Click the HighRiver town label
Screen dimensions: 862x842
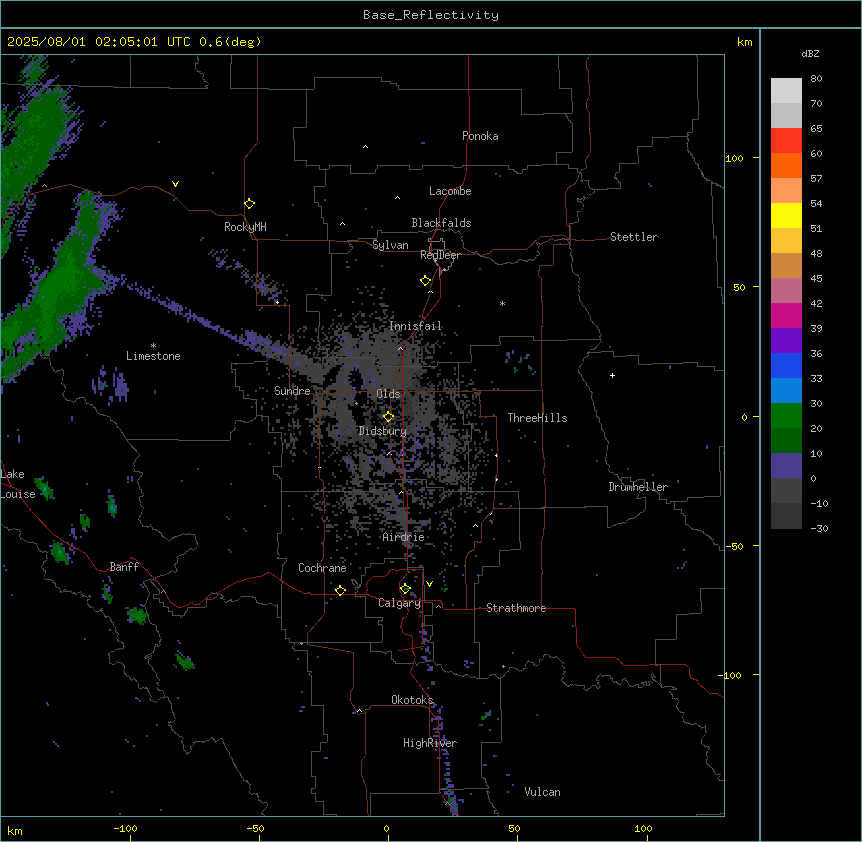[430, 743]
